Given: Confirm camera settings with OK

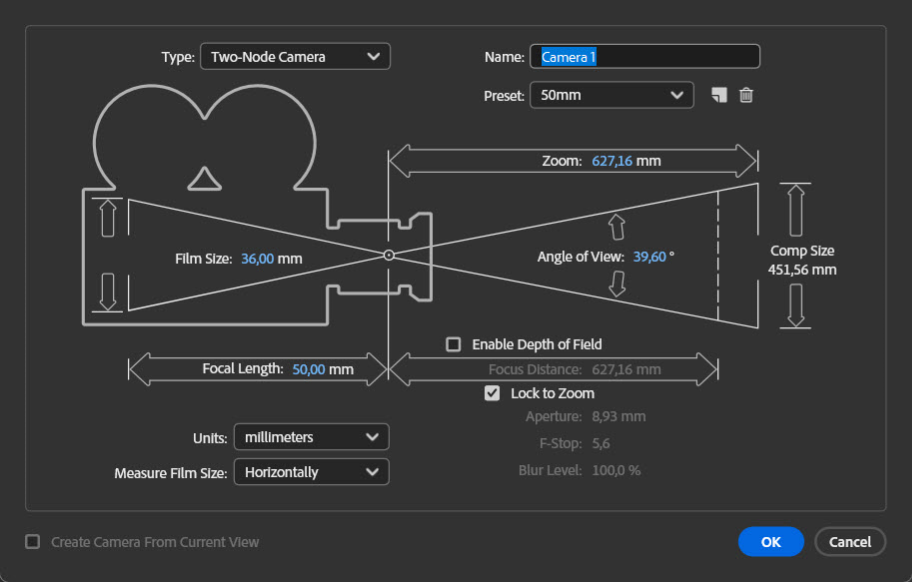Looking at the screenshot, I should (x=770, y=541).
